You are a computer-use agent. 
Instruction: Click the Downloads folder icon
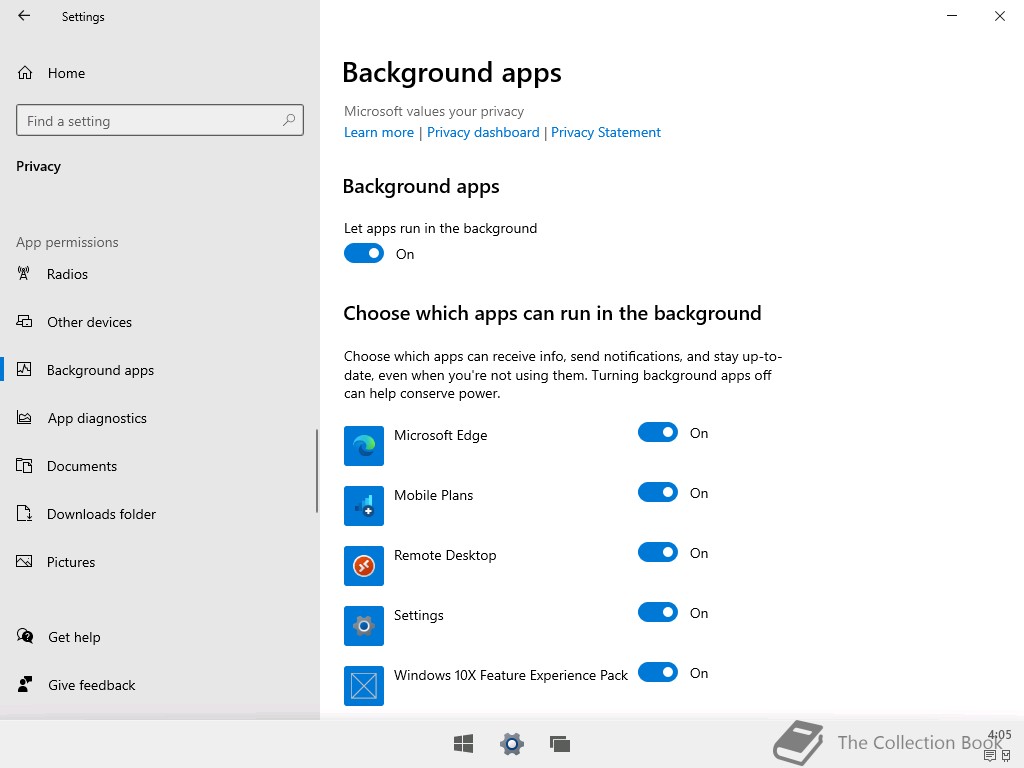[x=24, y=513]
